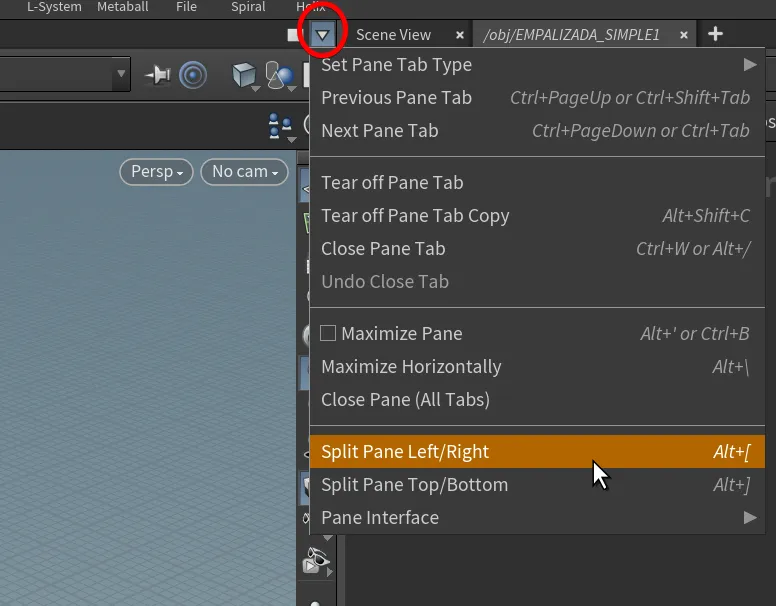Select the L-System shelf tool
The width and height of the screenshot is (776, 606).
(54, 7)
